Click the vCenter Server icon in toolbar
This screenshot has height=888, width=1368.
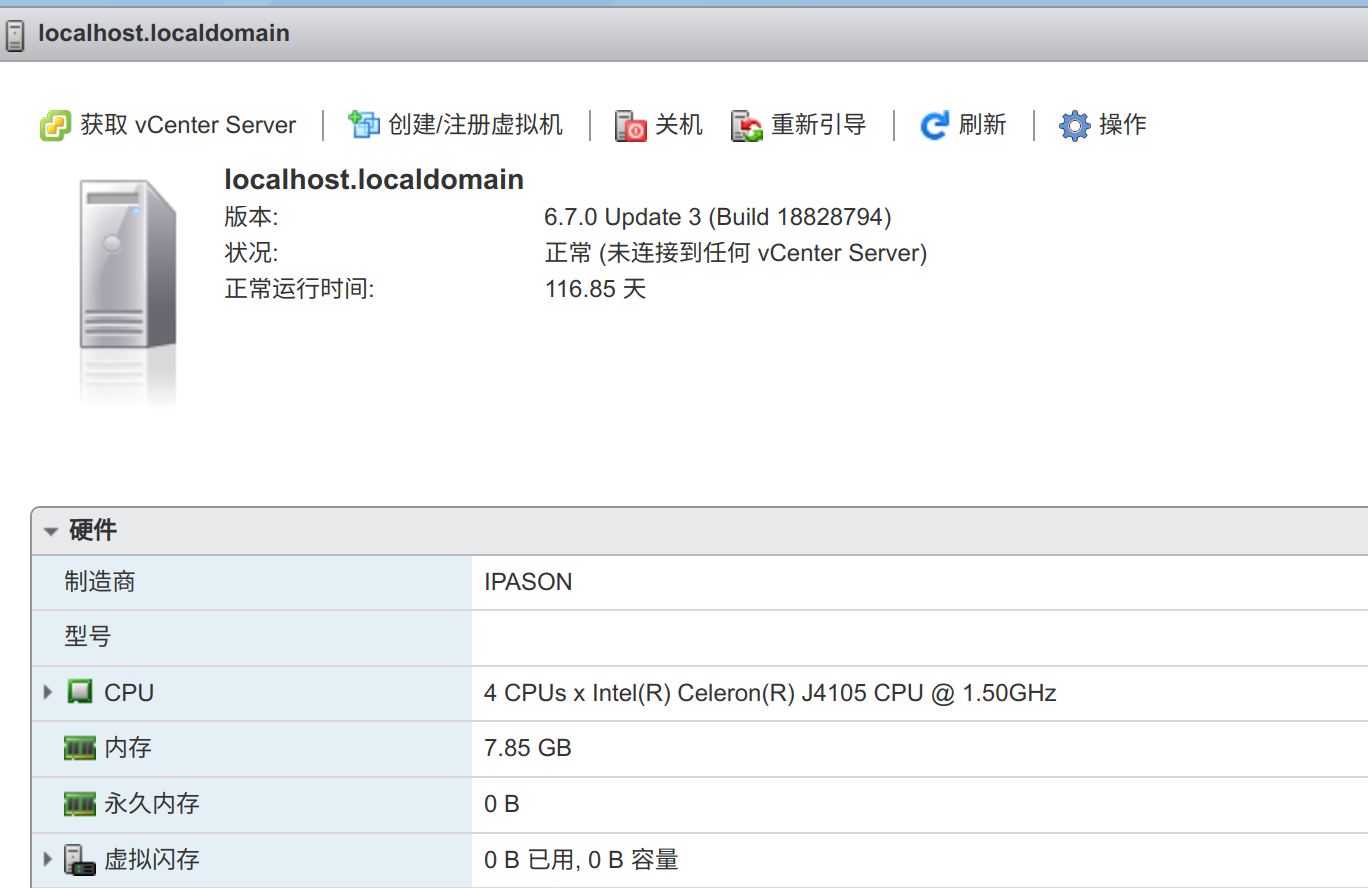(x=55, y=126)
